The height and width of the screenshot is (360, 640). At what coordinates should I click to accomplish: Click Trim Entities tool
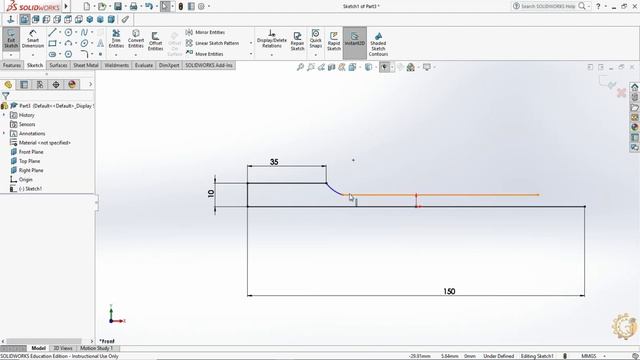tap(116, 39)
